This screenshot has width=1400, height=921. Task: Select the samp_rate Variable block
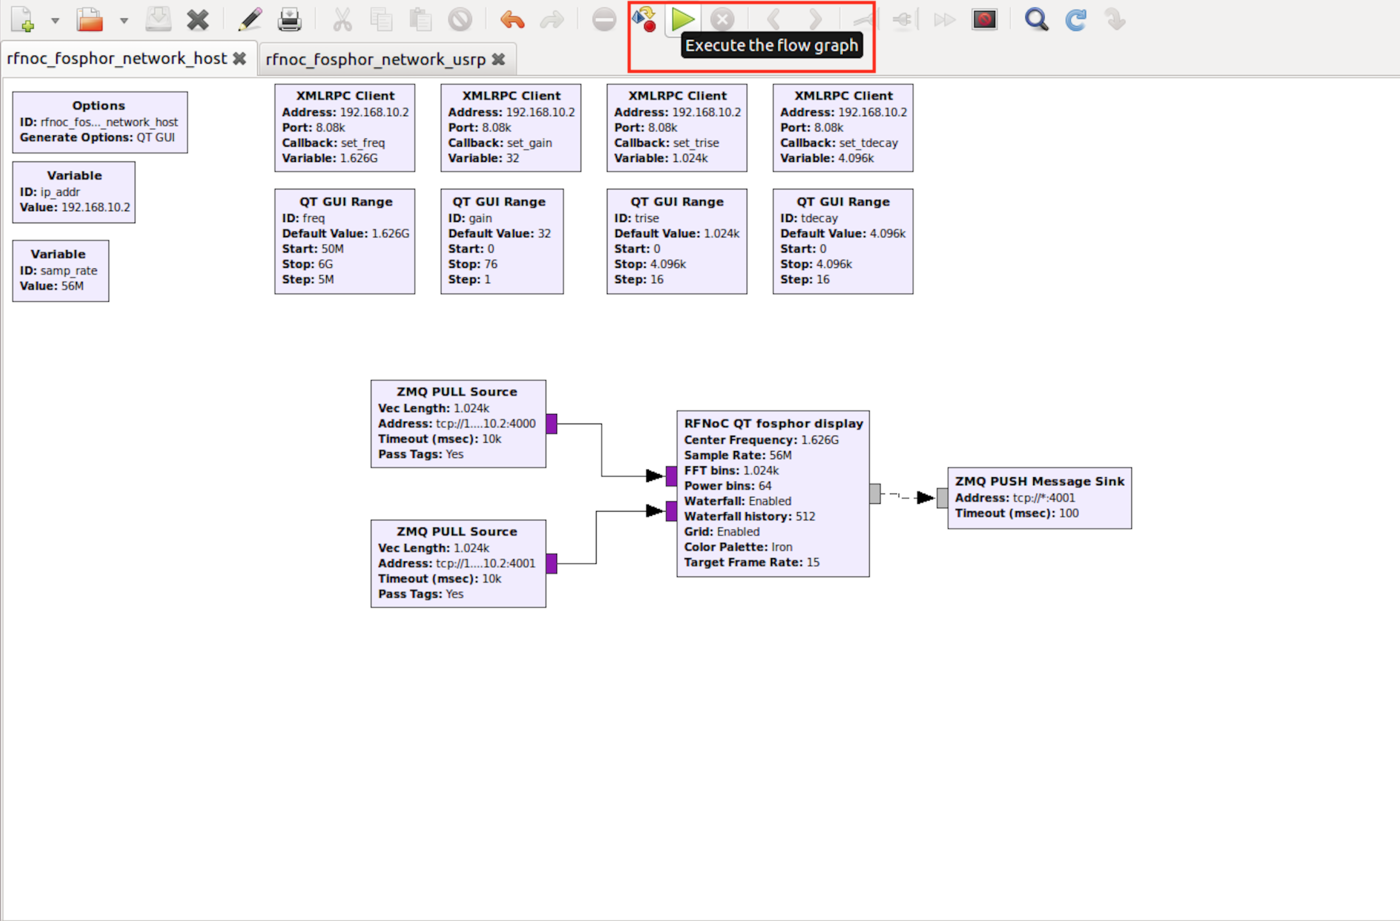tap(60, 270)
